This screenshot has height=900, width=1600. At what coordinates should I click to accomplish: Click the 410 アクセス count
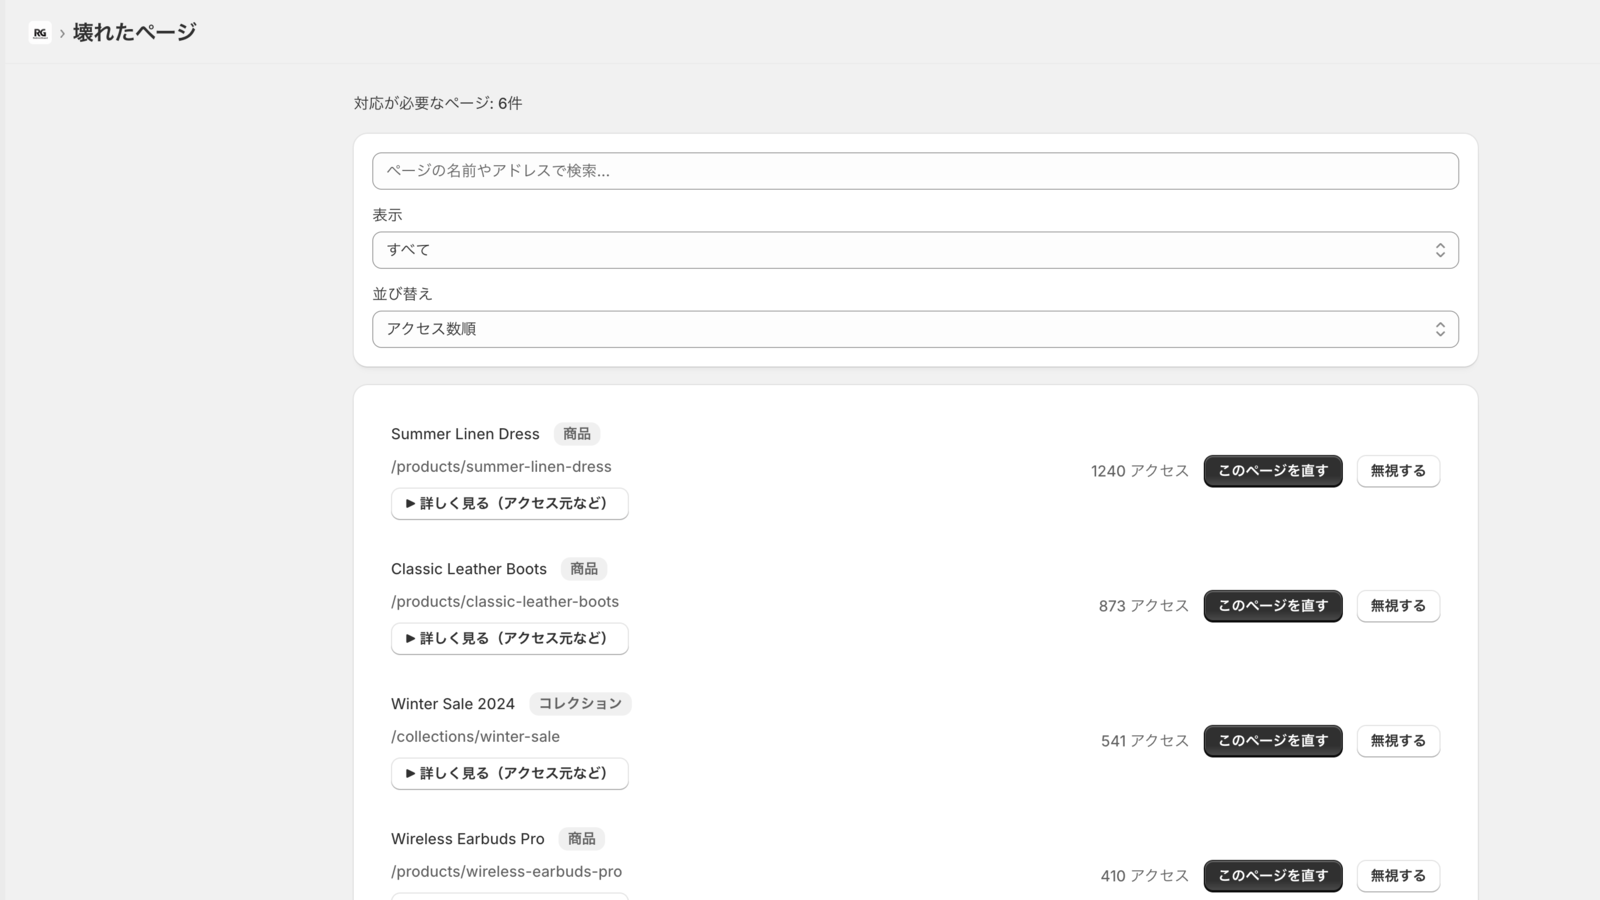click(x=1145, y=876)
